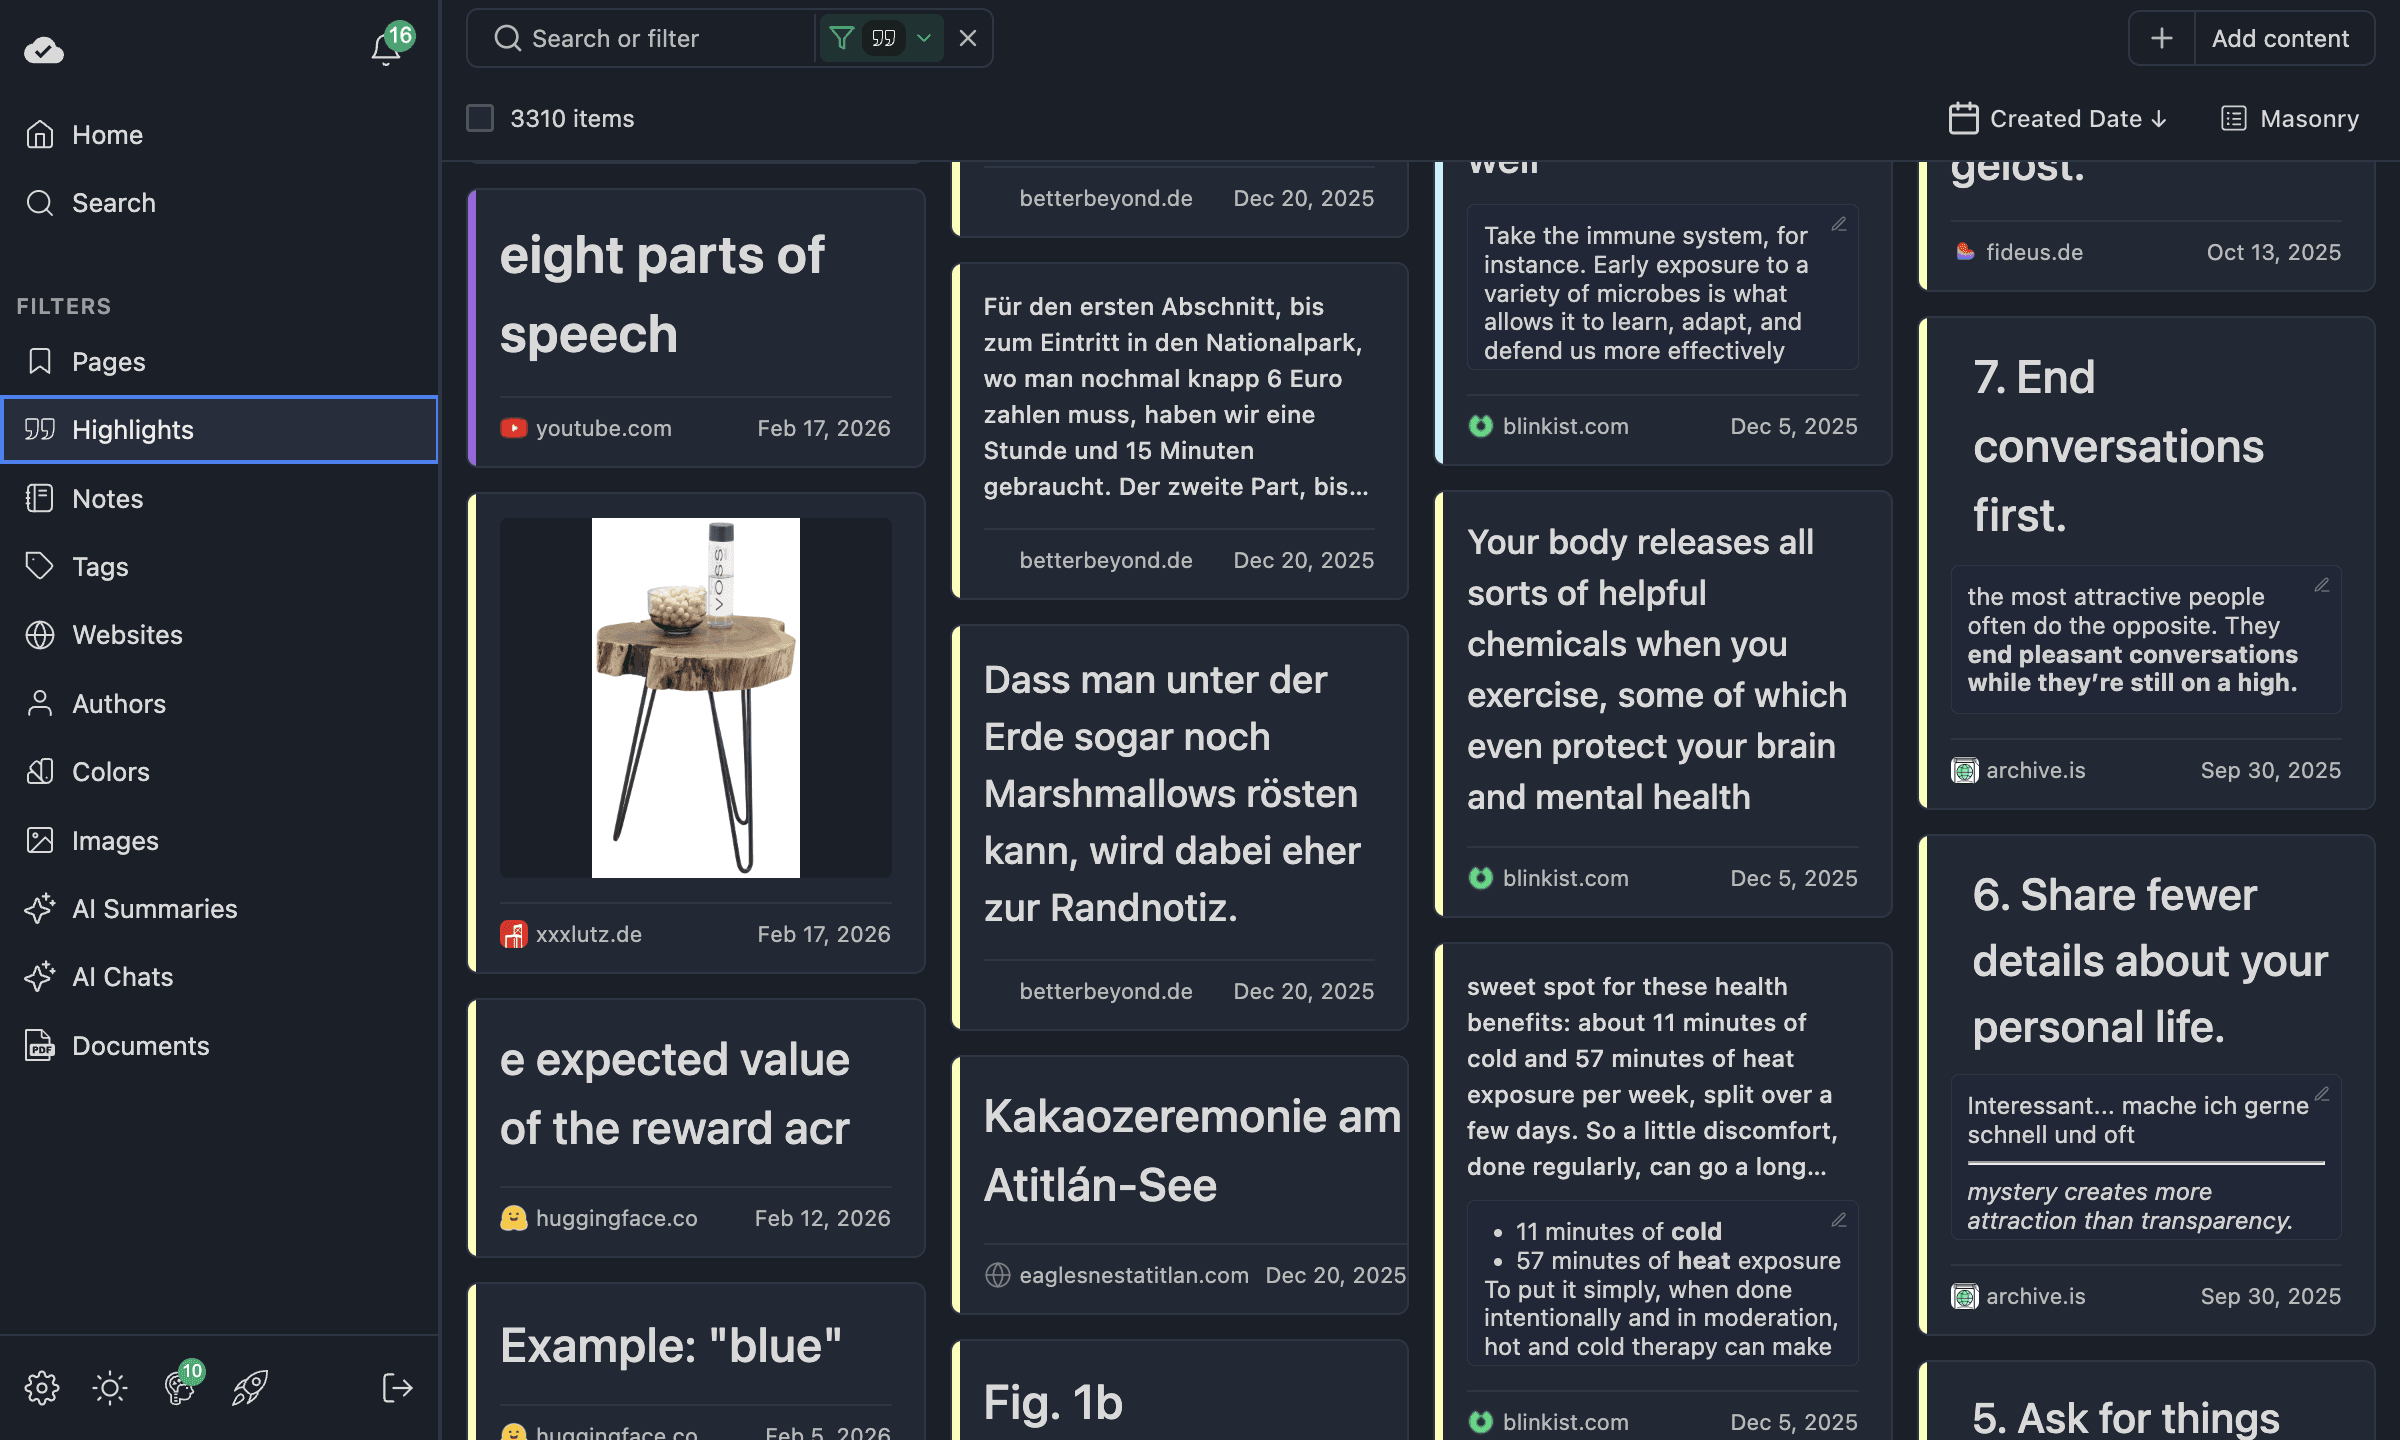Log out using the exit arrow icon
Image resolution: width=2400 pixels, height=1440 pixels.
[397, 1388]
